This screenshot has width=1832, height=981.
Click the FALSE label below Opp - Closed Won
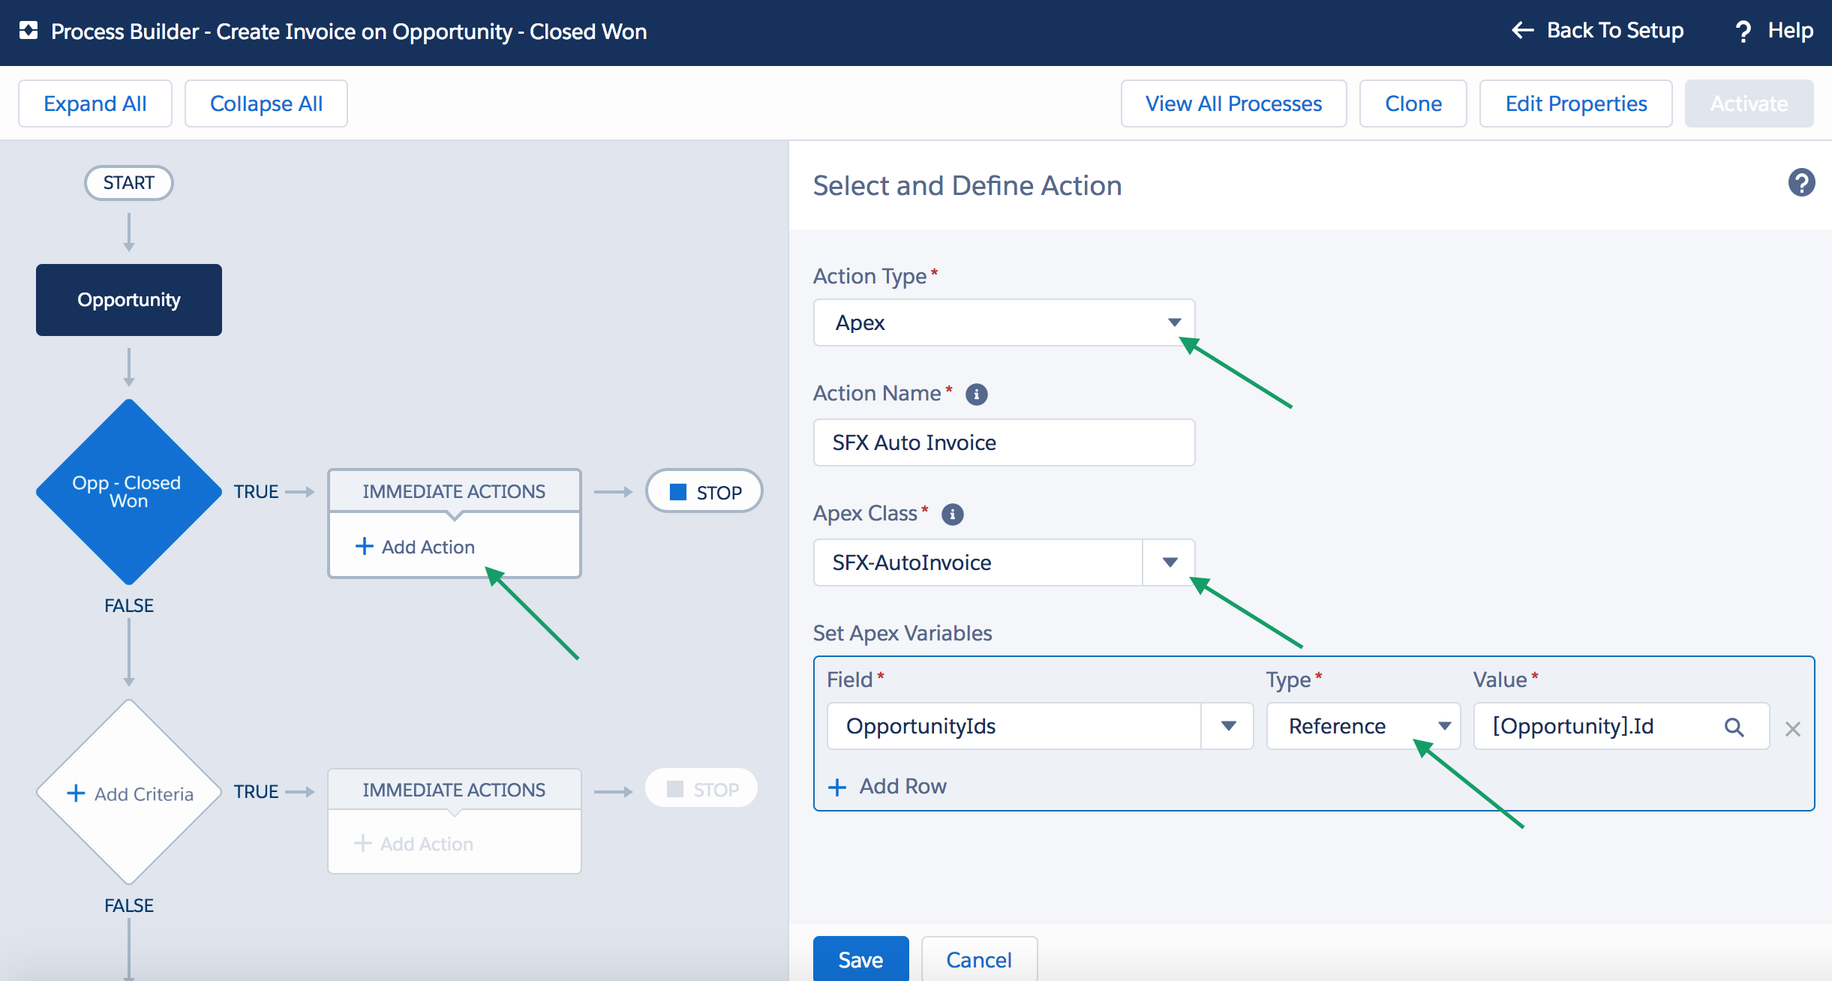pos(129,606)
